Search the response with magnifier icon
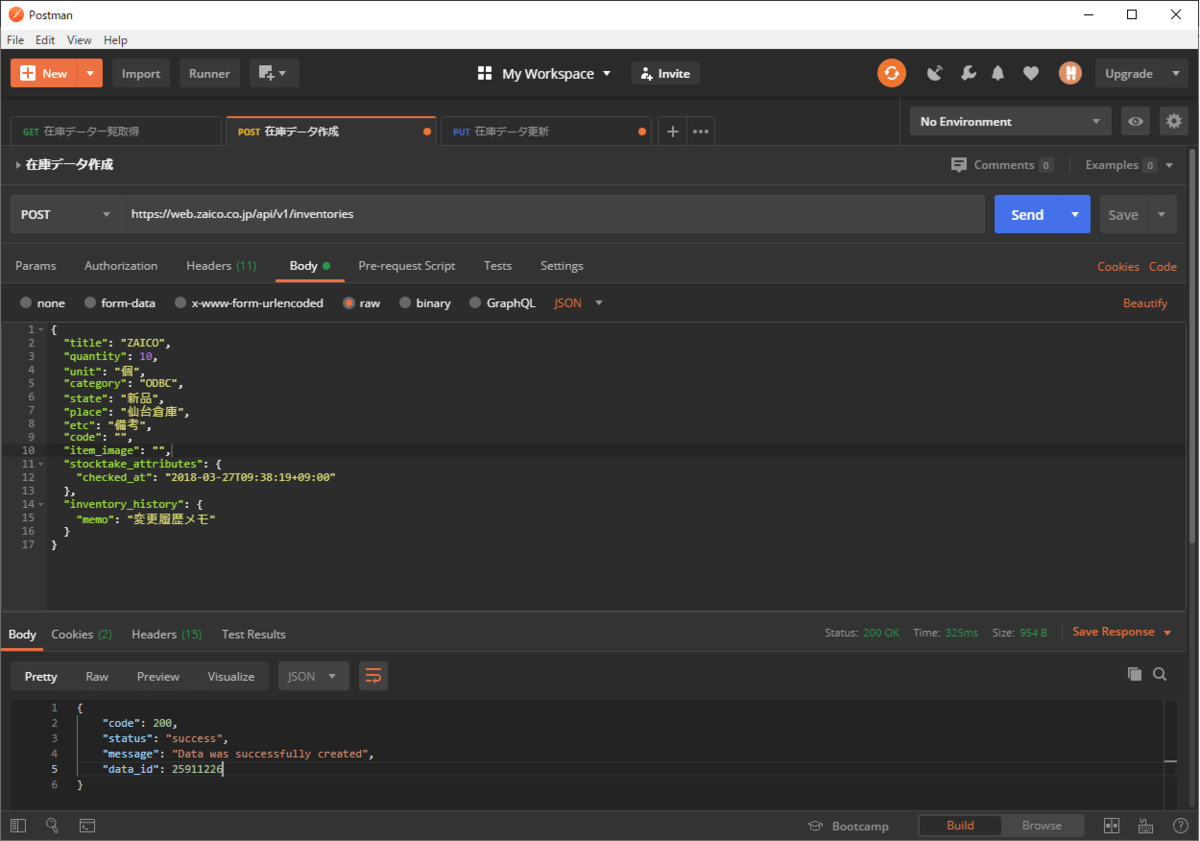The width and height of the screenshot is (1200, 841). point(1160,674)
